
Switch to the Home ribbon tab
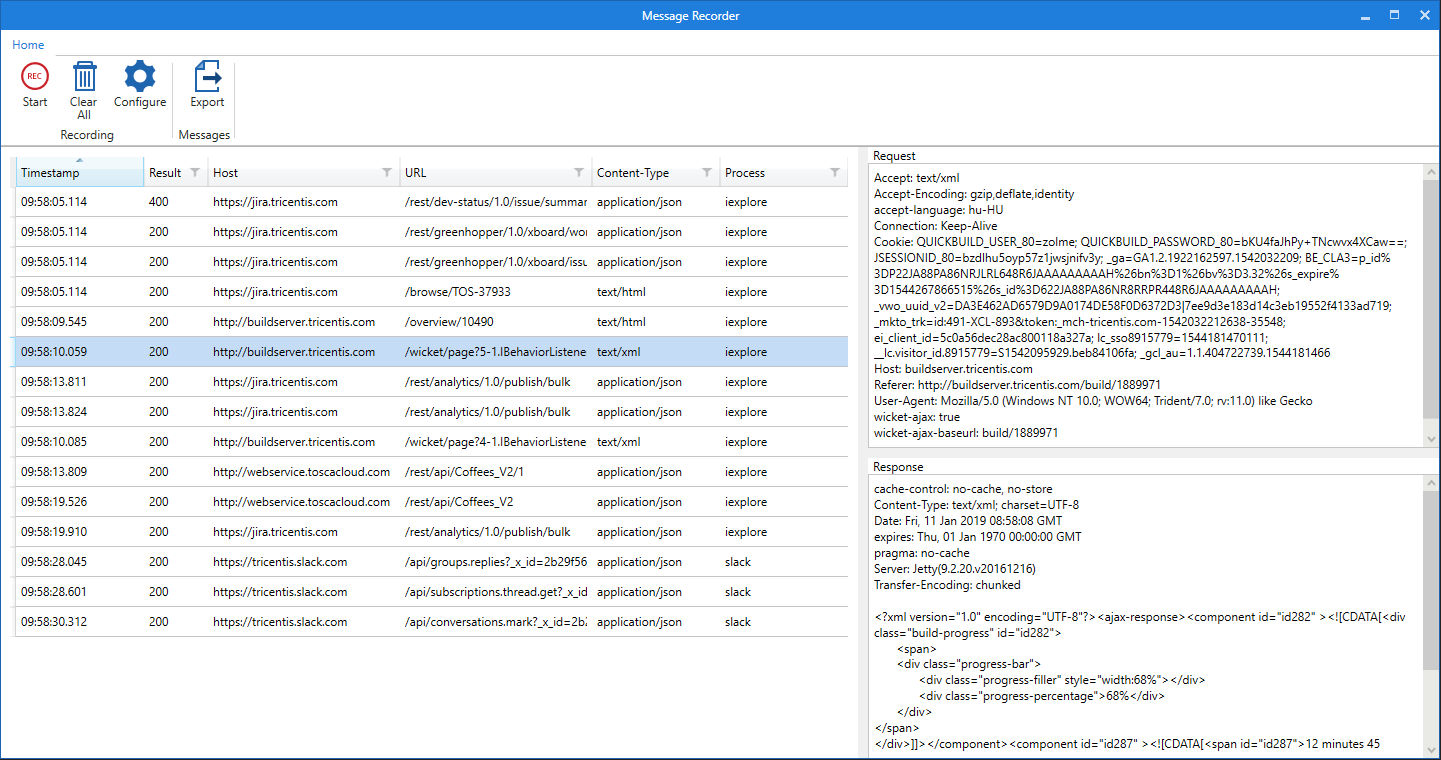pyautogui.click(x=28, y=45)
